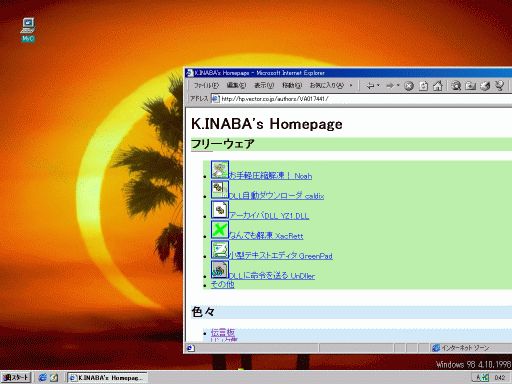Open the お気に入り(A) menu
This screenshot has width=512, height=384.
pos(327,86)
